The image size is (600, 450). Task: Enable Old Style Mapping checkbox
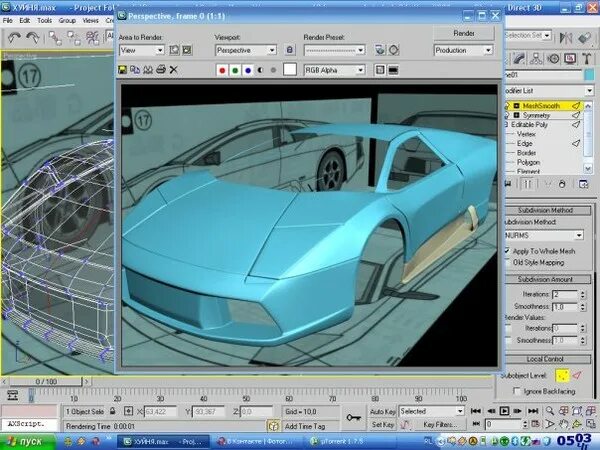507,262
